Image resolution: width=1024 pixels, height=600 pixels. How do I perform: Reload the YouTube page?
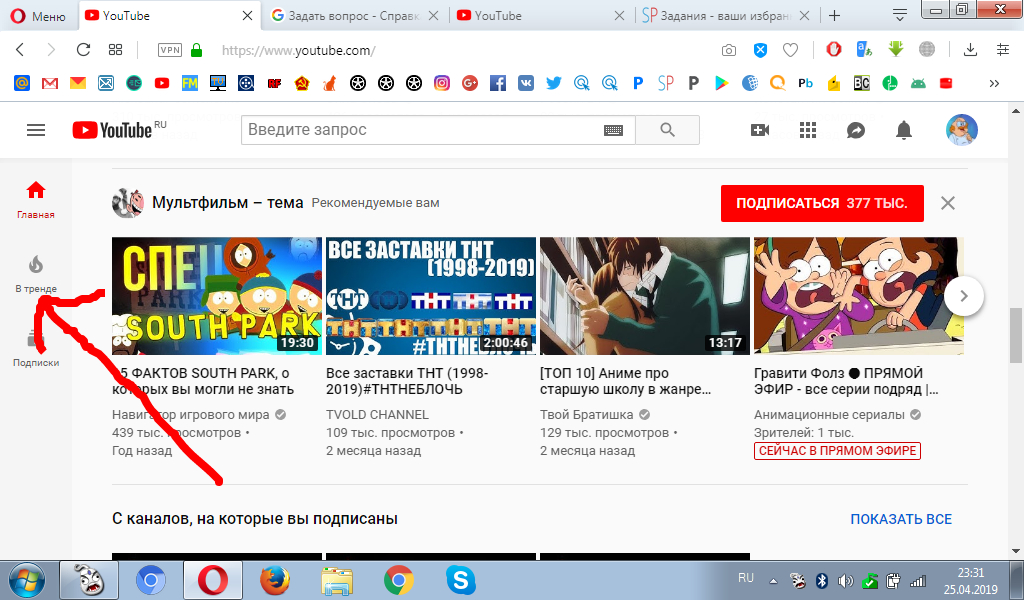click(83, 50)
